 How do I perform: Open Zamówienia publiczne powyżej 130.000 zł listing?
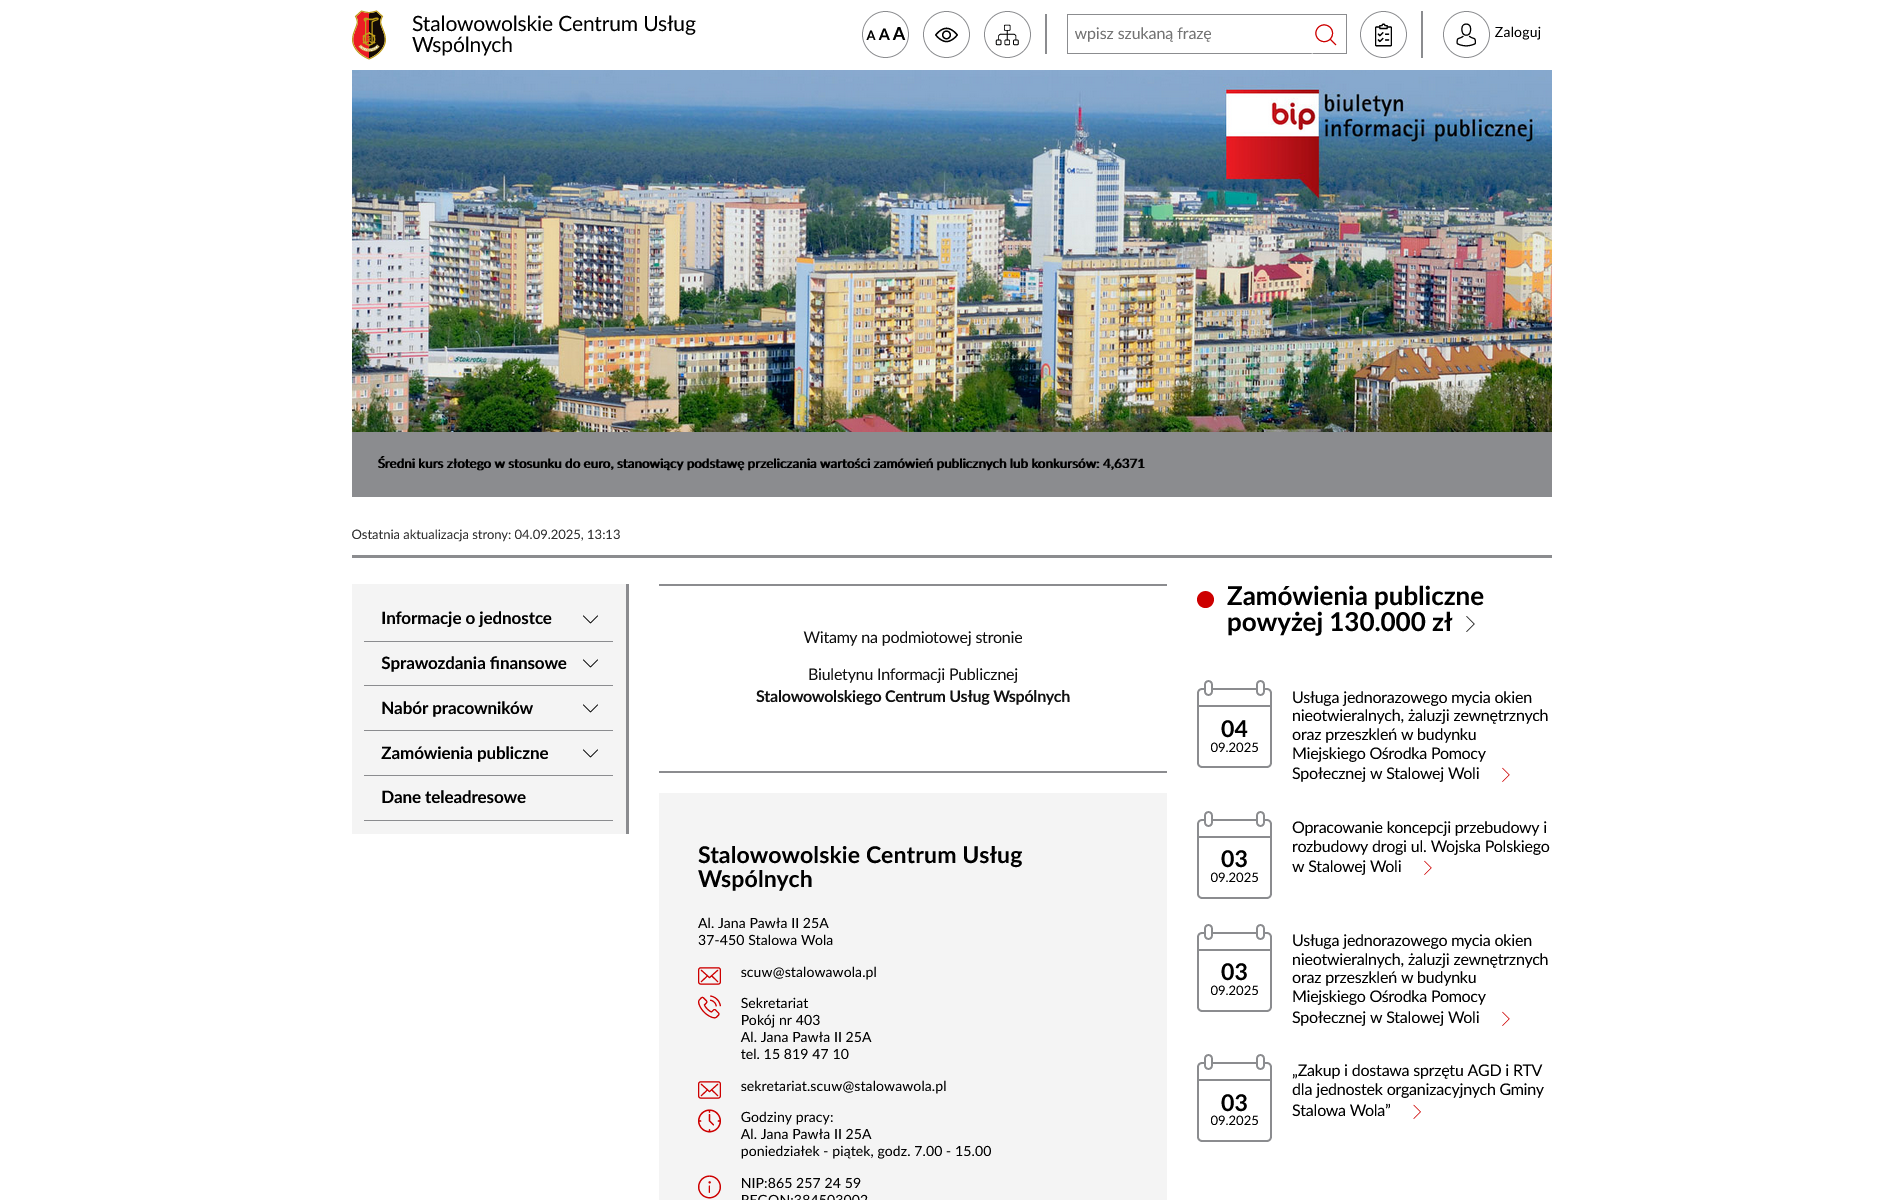1355,609
